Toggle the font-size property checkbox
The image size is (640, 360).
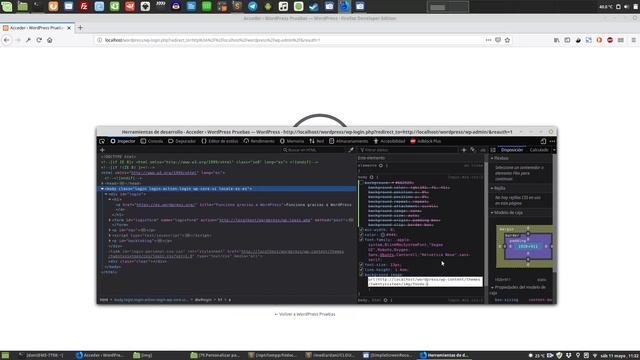click(361, 264)
